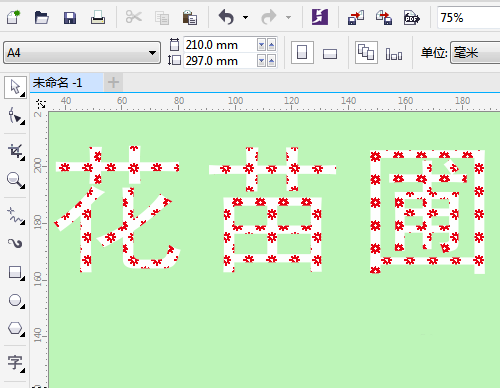Viewport: 500px width, 388px height.
Task: Click the 花 character on canvas
Action: pos(117,209)
